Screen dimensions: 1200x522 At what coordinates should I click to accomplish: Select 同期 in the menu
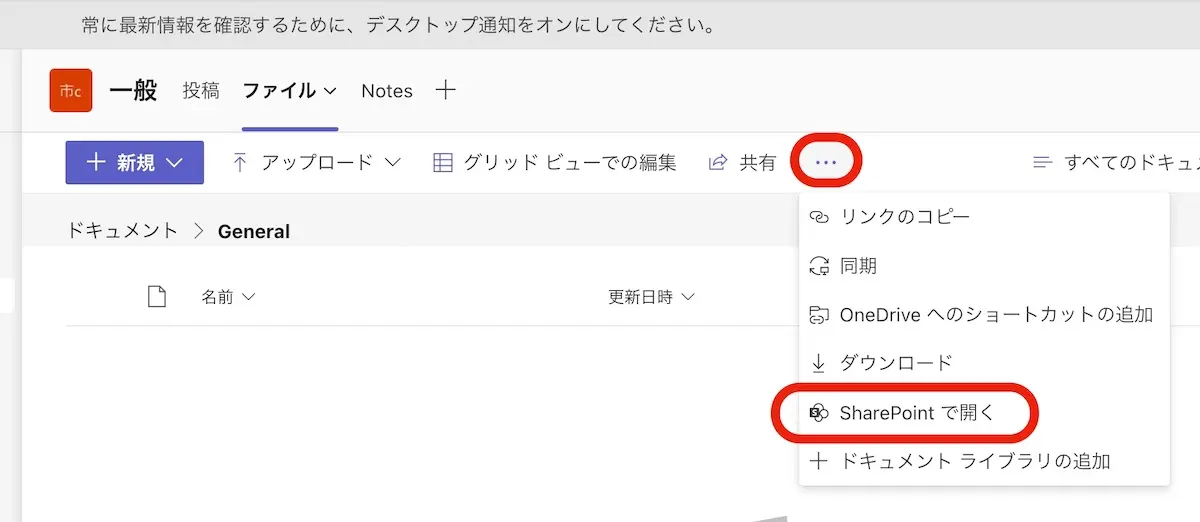[x=858, y=266]
